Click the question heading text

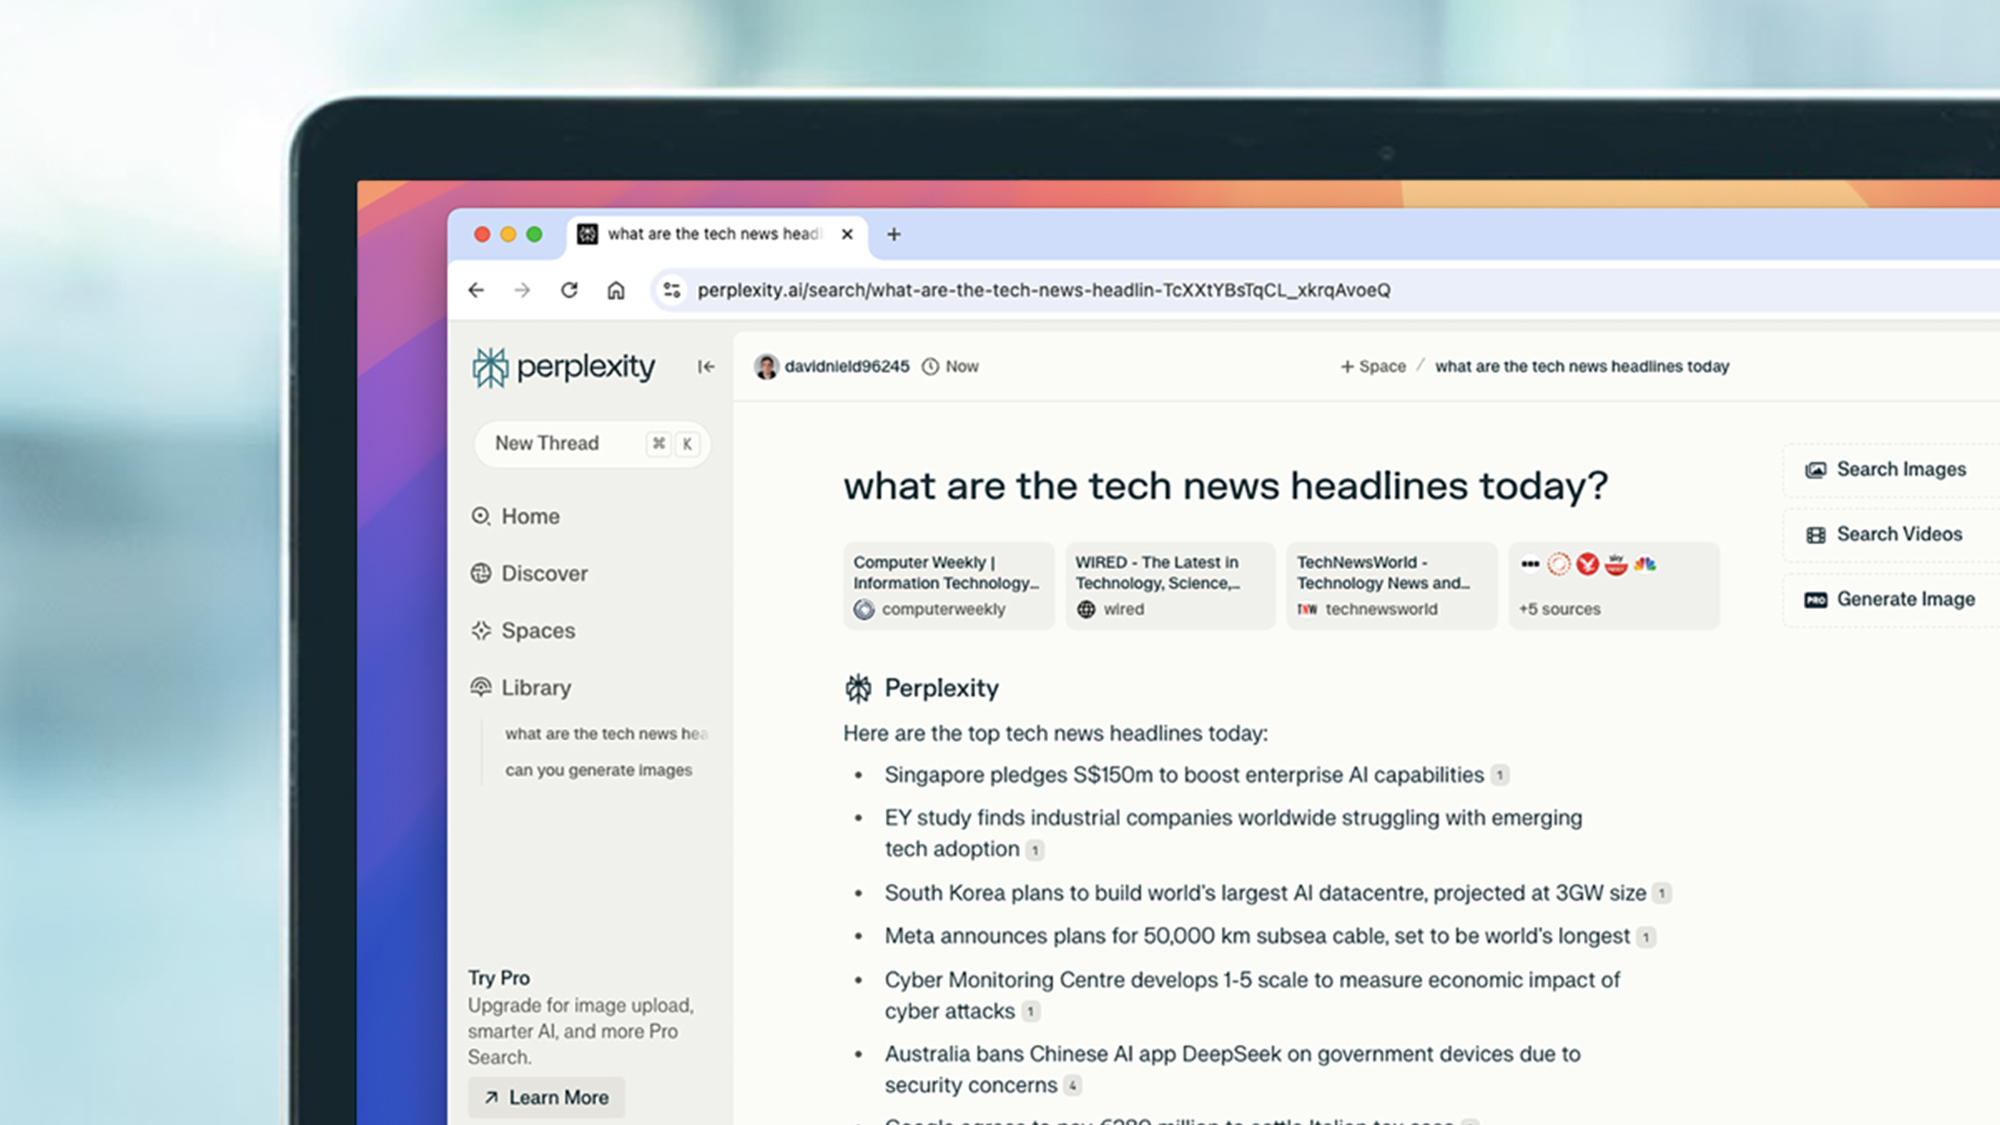(x=1225, y=486)
